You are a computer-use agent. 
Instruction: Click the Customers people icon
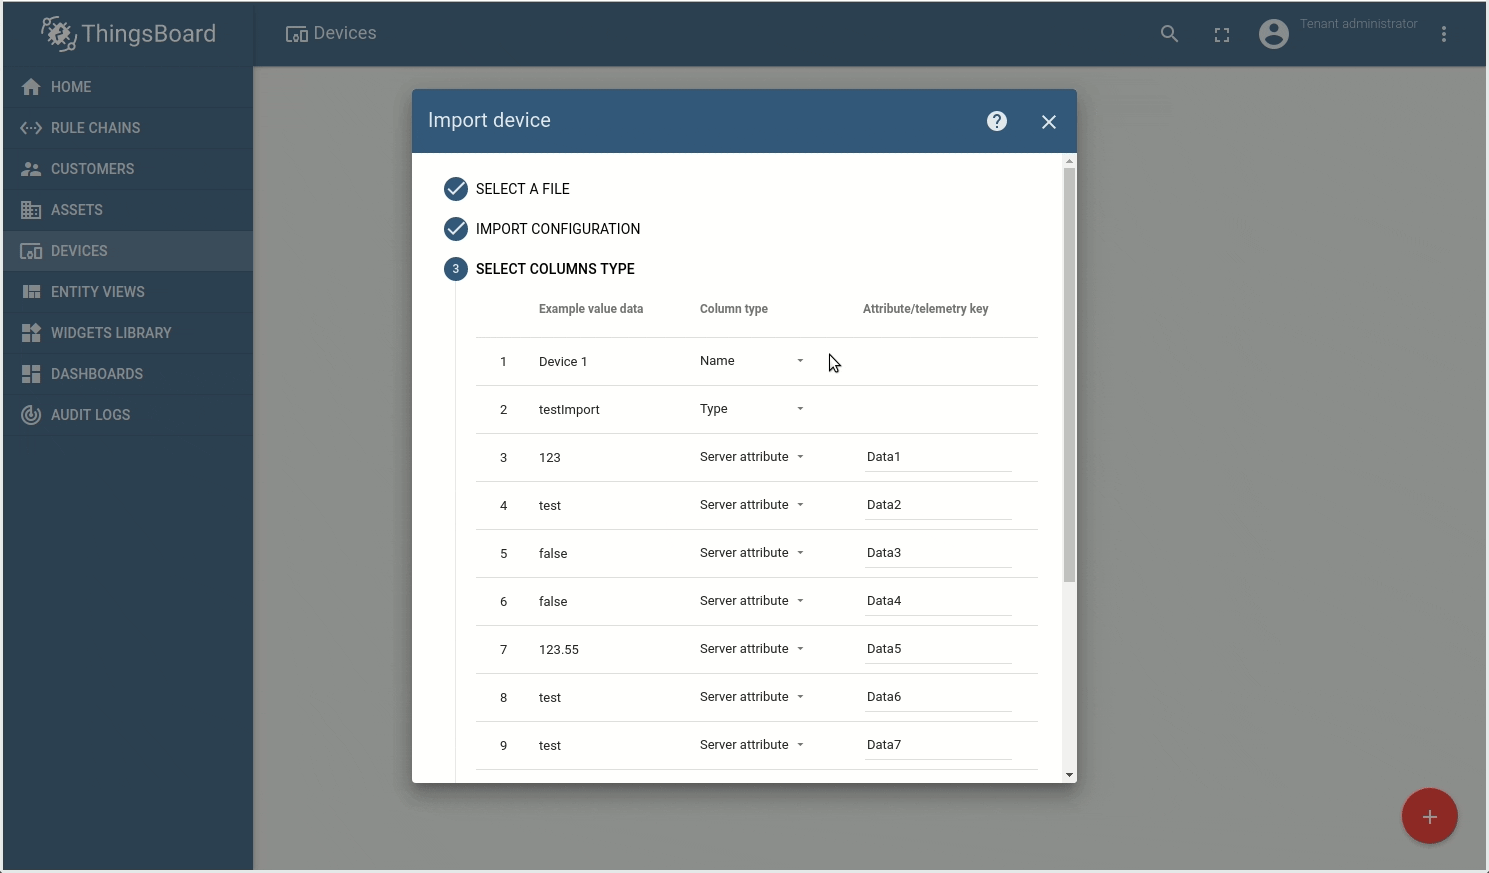tap(31, 169)
